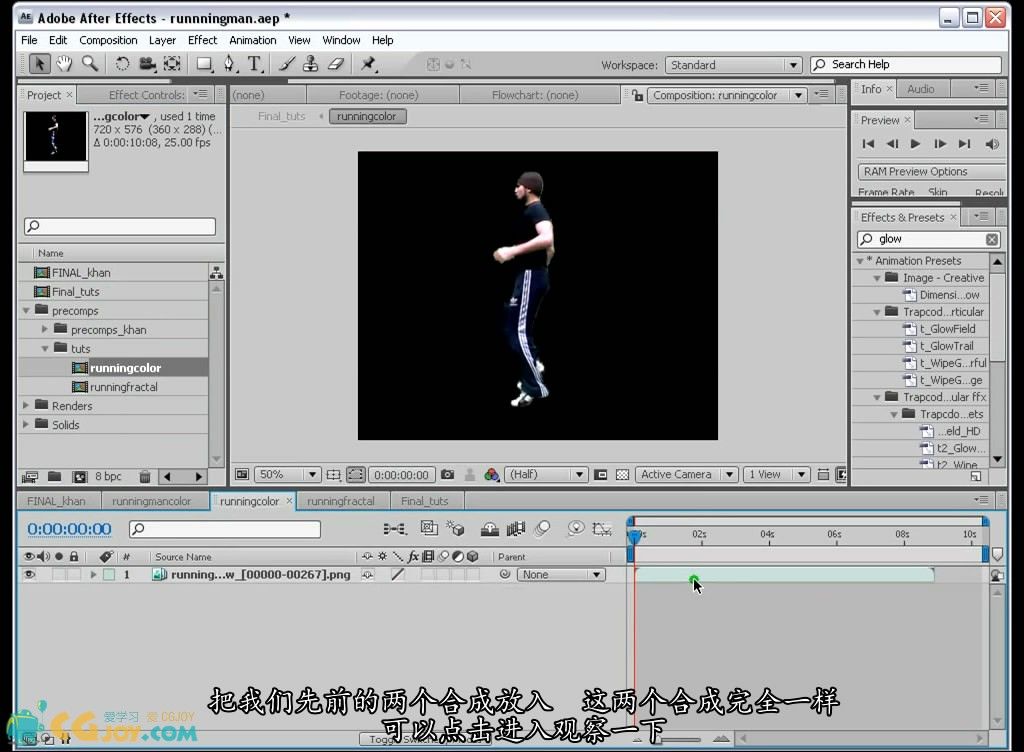Toggle solo switch for layer 1
This screenshot has height=752, width=1024.
[x=59, y=574]
